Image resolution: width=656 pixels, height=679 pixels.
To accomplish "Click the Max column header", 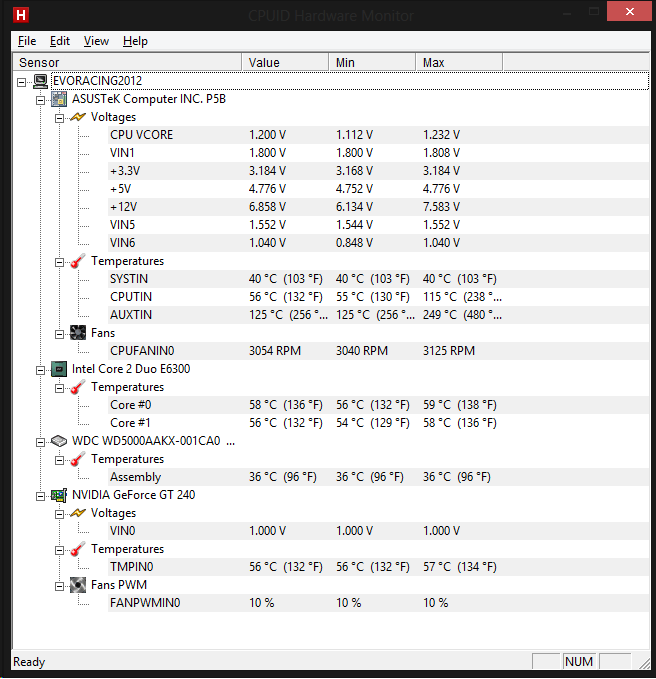I will coord(459,62).
